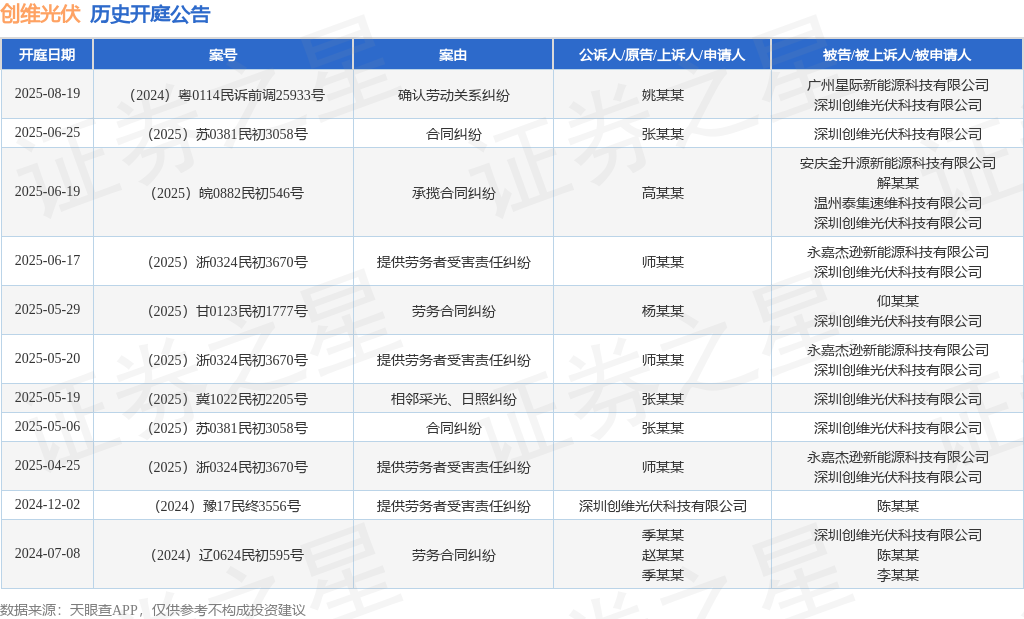This screenshot has height=619, width=1024.
Task: Select case number 甘0123民初1777号
Action: (251, 311)
